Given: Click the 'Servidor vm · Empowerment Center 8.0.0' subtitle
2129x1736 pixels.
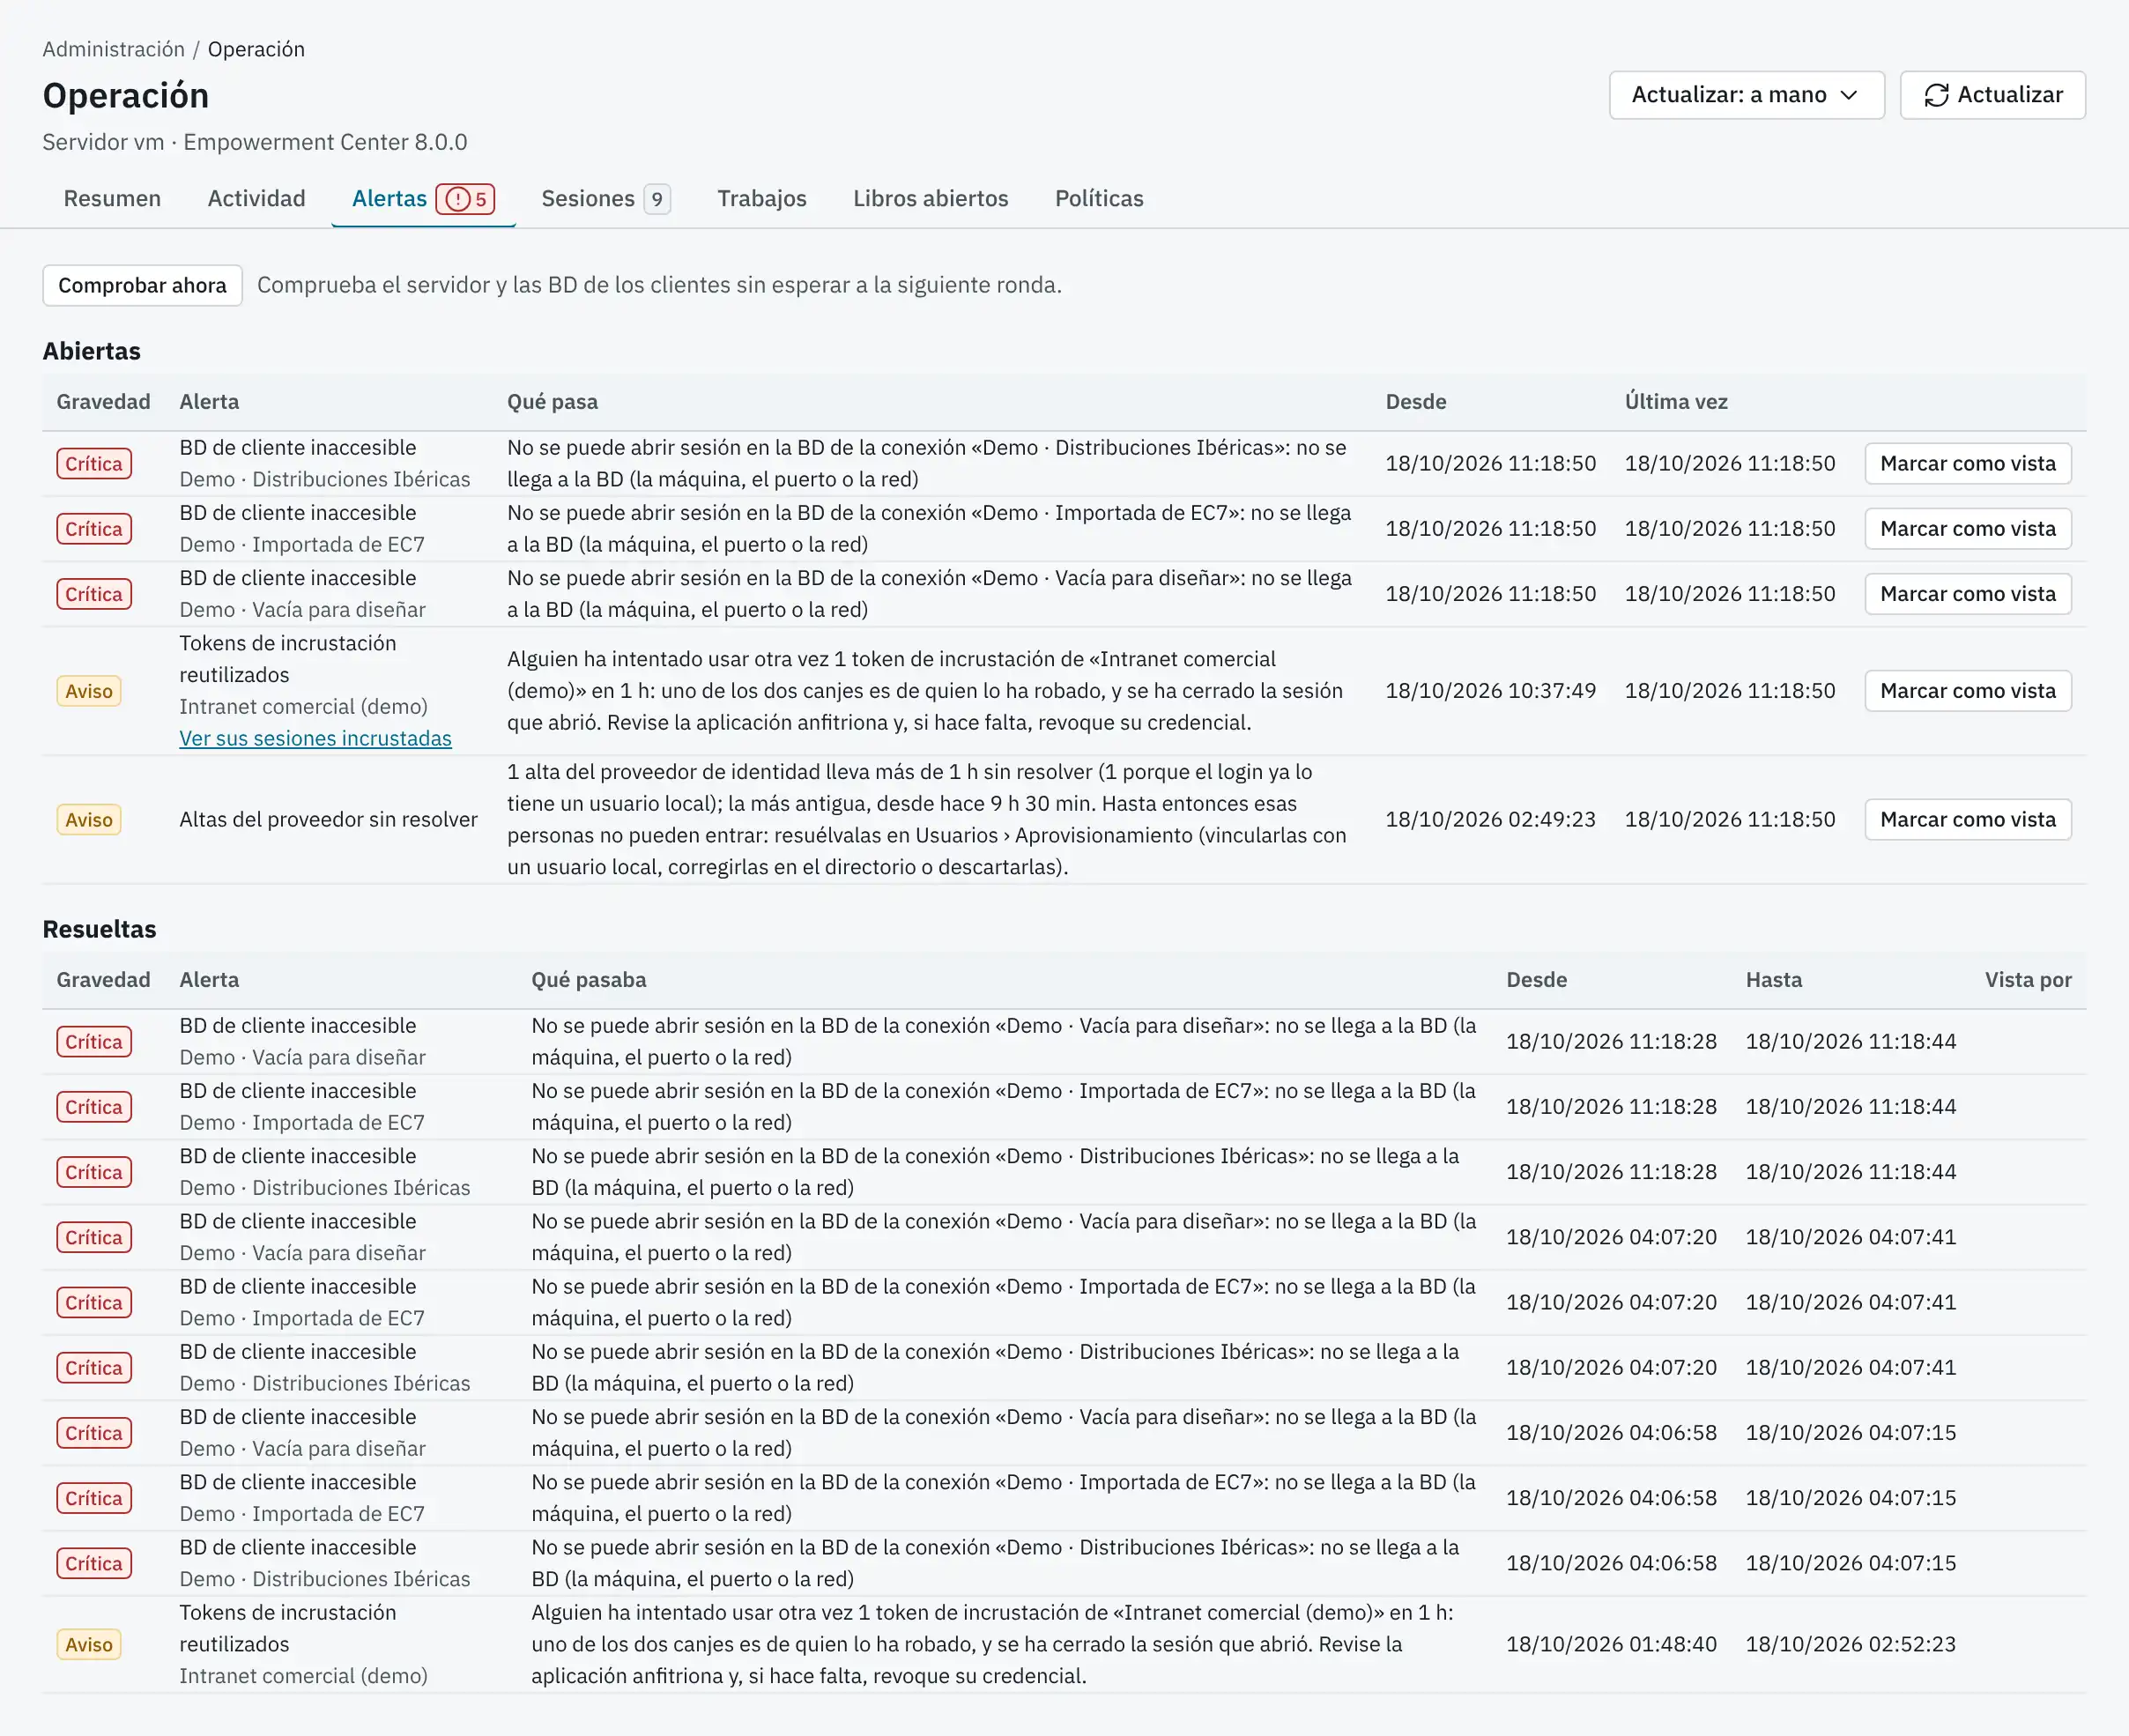Looking at the screenshot, I should click(x=254, y=142).
